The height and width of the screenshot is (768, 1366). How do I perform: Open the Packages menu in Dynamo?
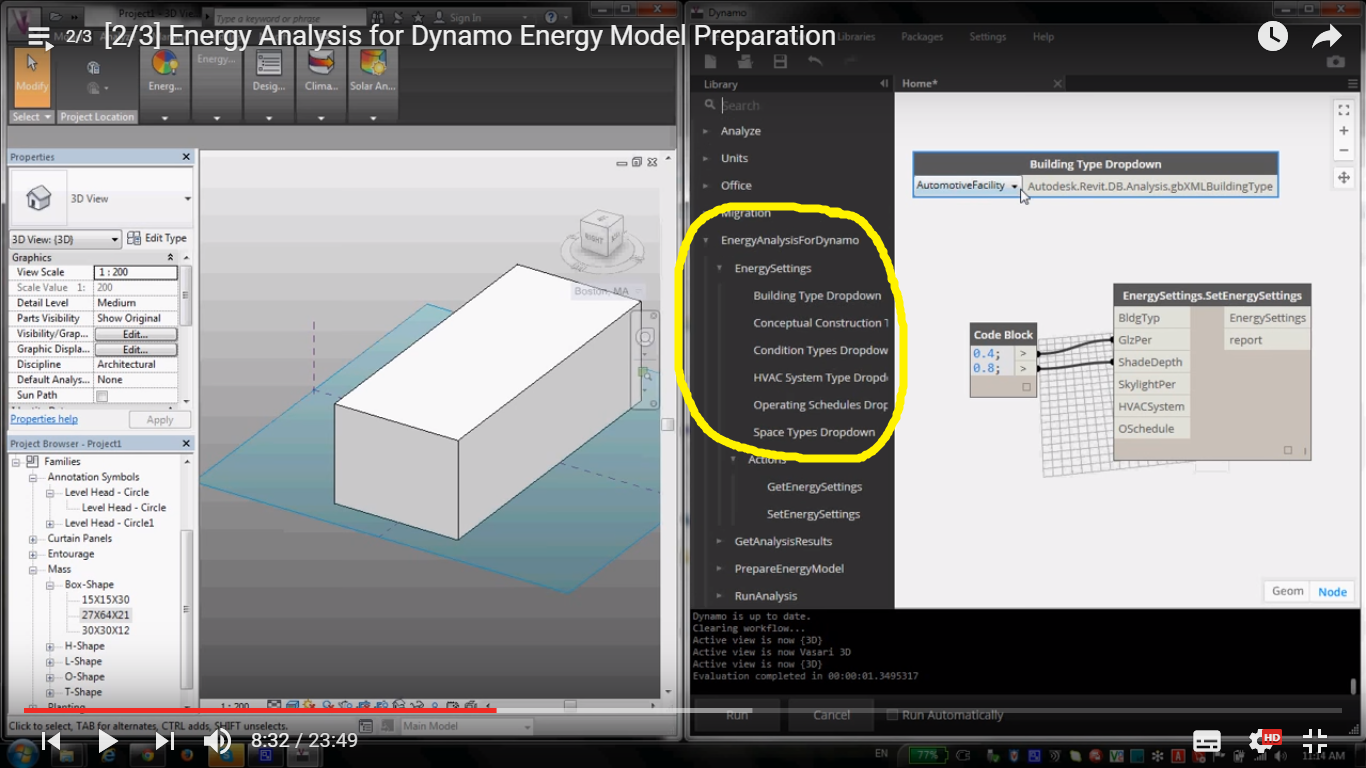(x=921, y=37)
